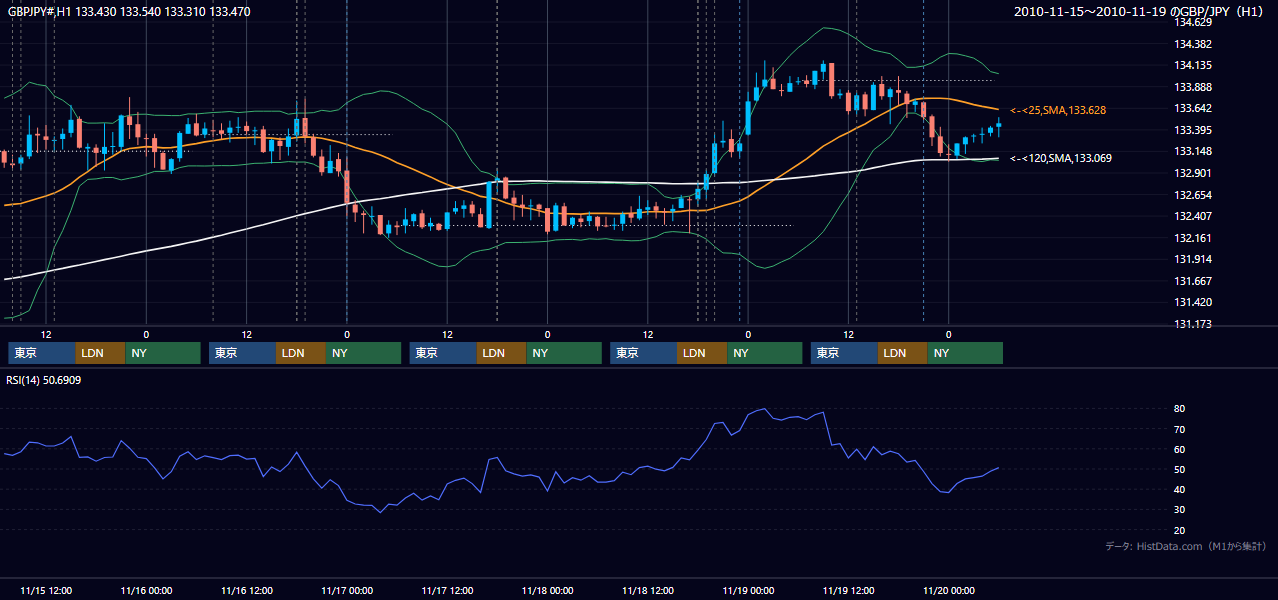Click the RSI scale value 20
The image size is (1278, 600).
pyautogui.click(x=1180, y=530)
